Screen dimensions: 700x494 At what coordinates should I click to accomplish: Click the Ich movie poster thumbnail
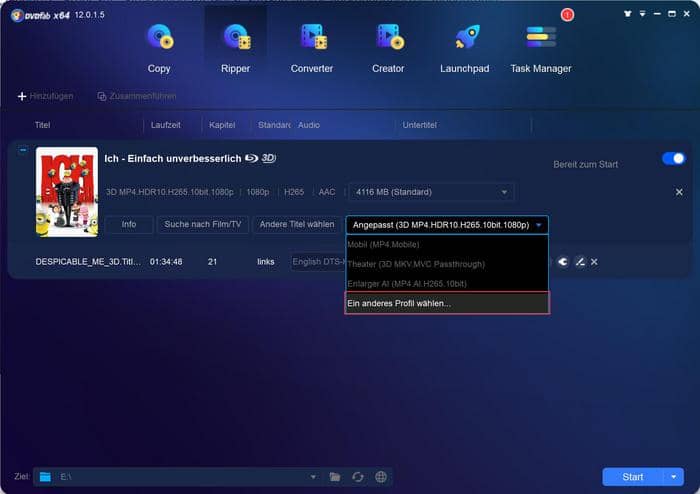[67, 192]
